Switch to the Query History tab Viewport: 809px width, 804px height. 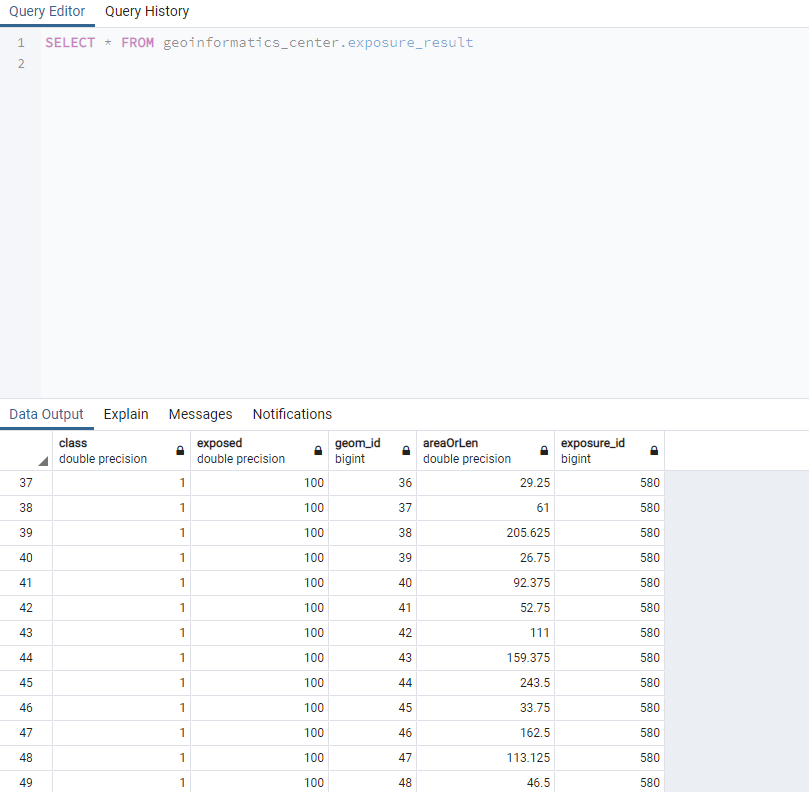(x=146, y=11)
